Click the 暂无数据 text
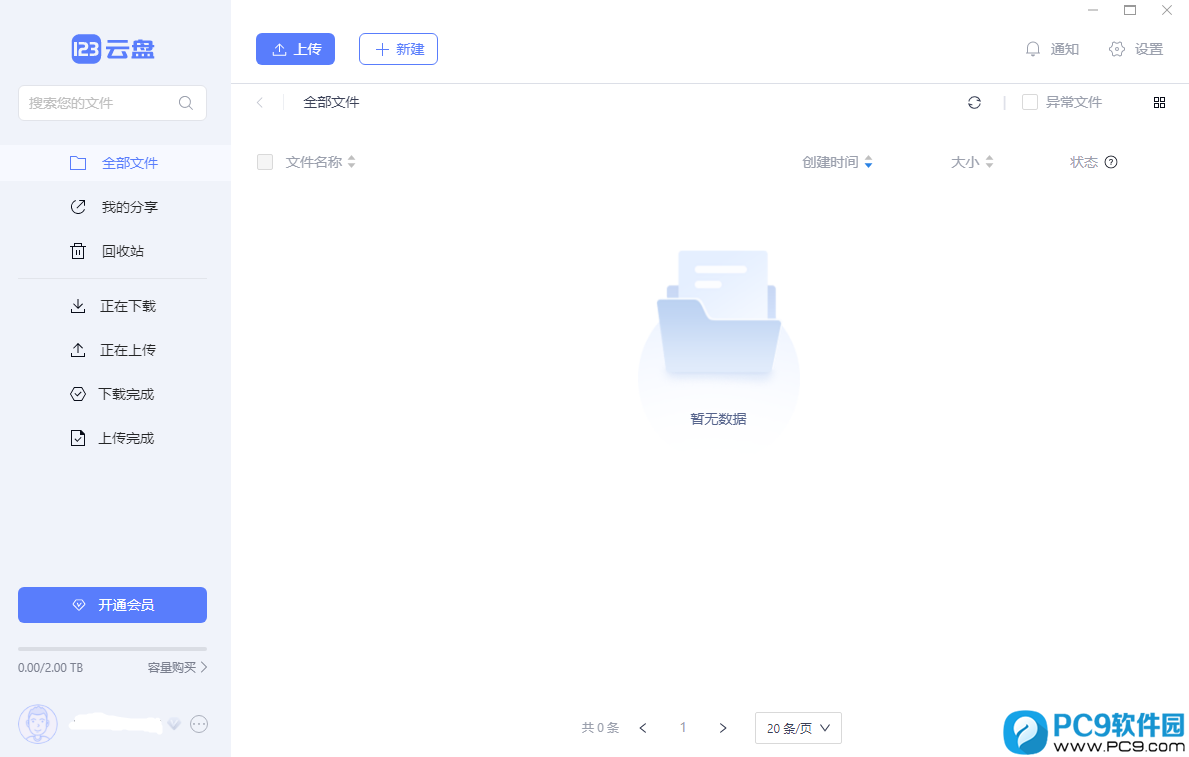Viewport: 1189px width, 757px height. pos(718,419)
